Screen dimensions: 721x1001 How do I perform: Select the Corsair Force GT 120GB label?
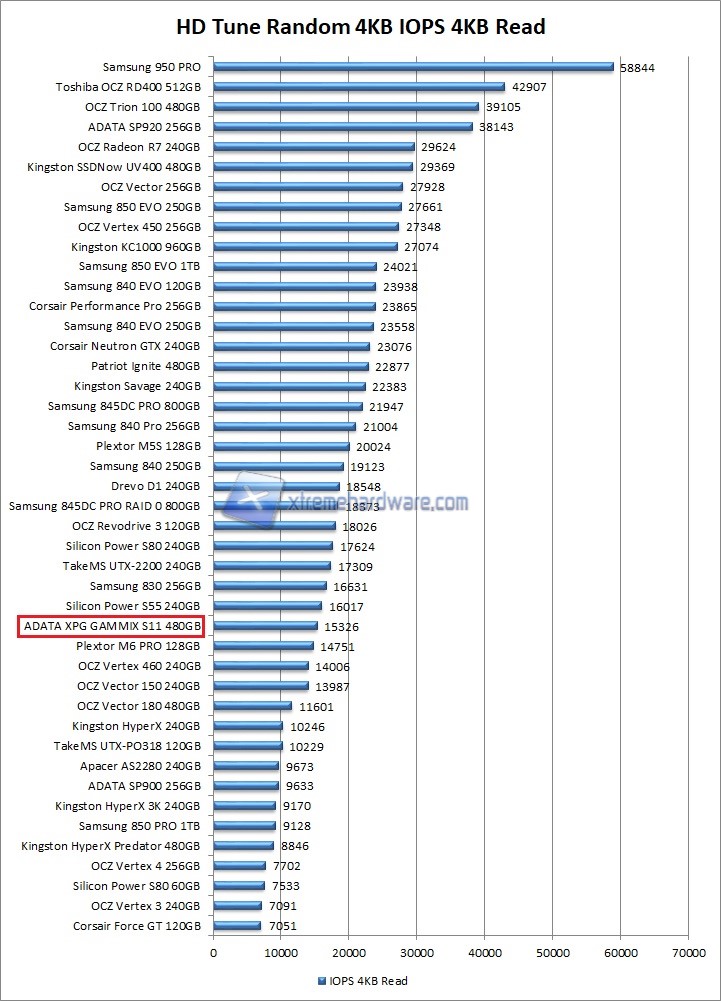coord(137,926)
